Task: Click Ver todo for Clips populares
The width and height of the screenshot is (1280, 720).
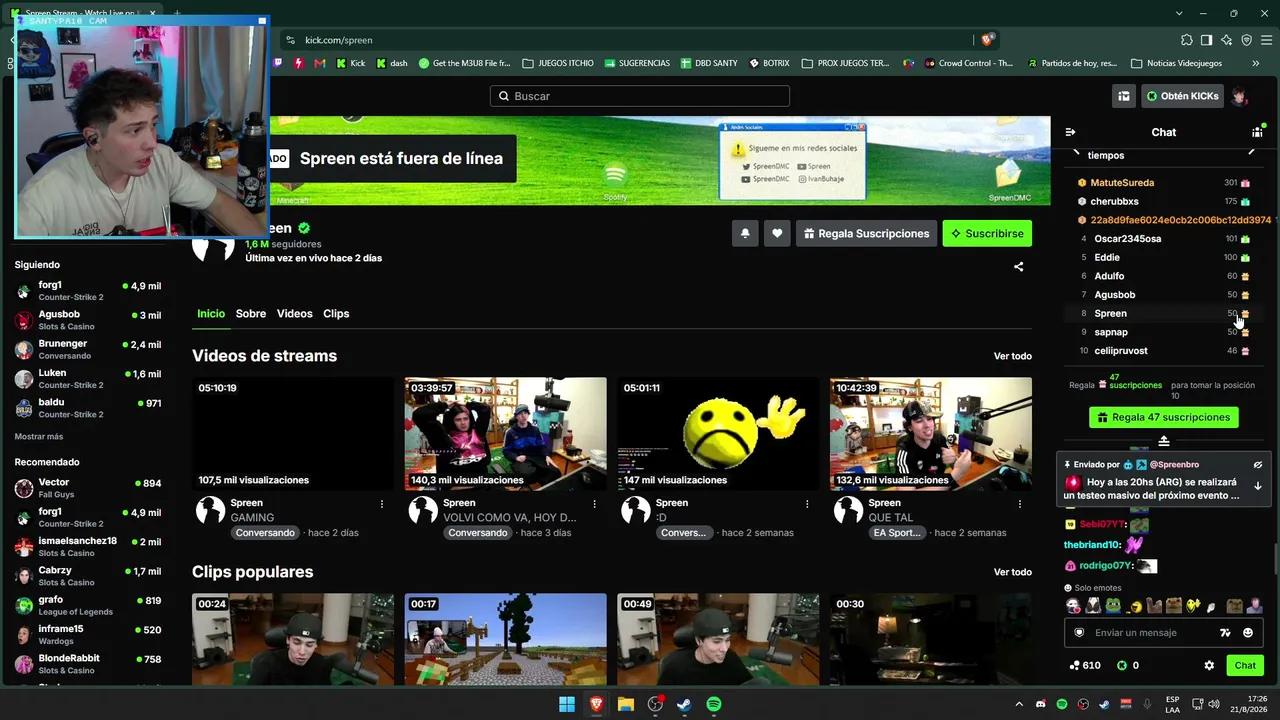Action: 1013,572
